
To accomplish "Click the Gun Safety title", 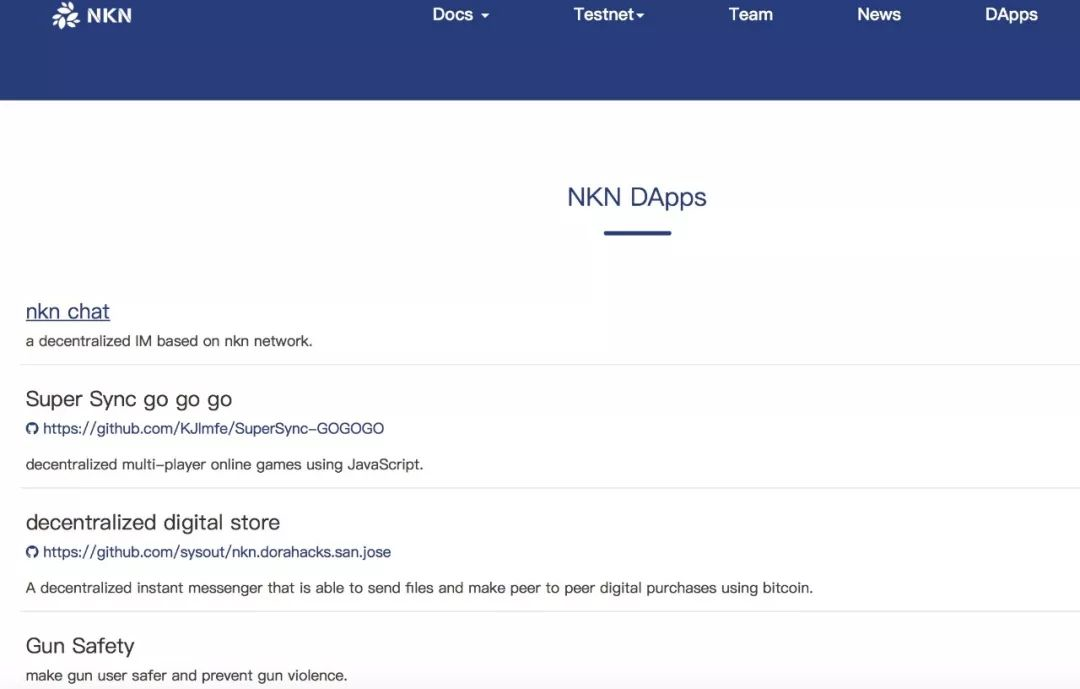I will click(80, 646).
